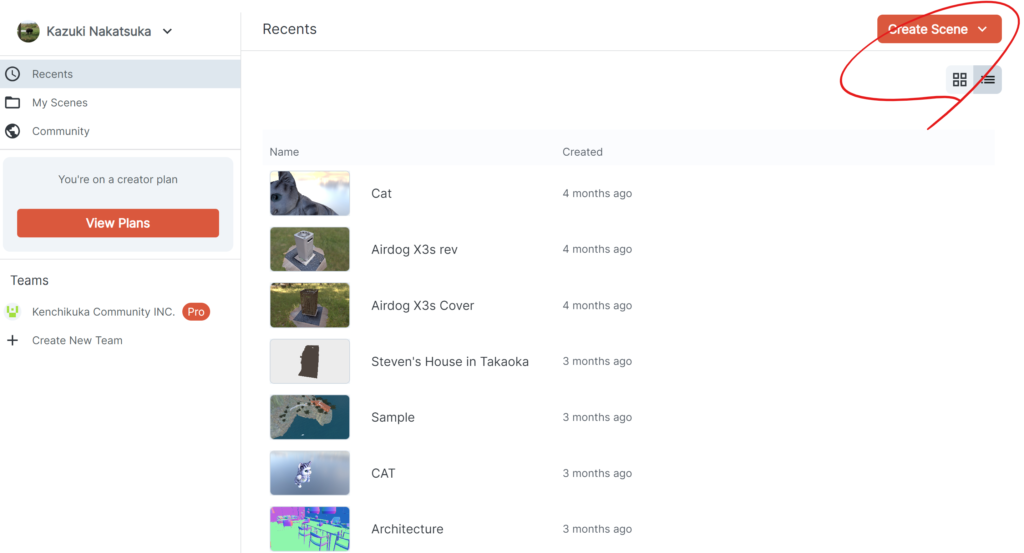Open Steven's House in Takaoka thumbnail
This screenshot has width=1024, height=553.
coord(310,361)
